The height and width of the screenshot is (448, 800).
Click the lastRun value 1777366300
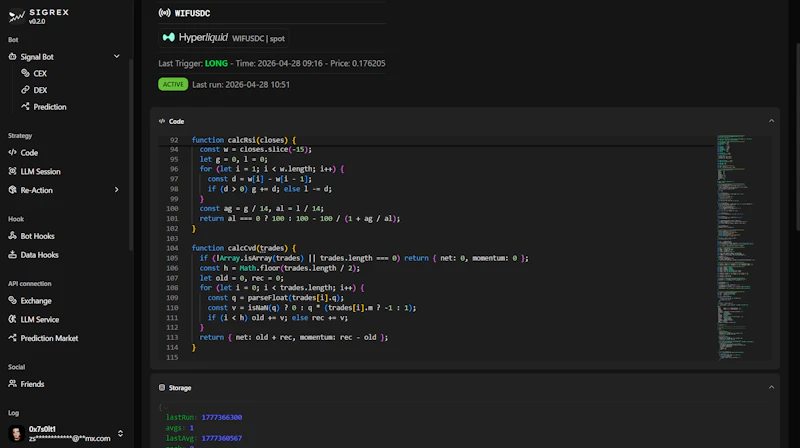(x=221, y=417)
